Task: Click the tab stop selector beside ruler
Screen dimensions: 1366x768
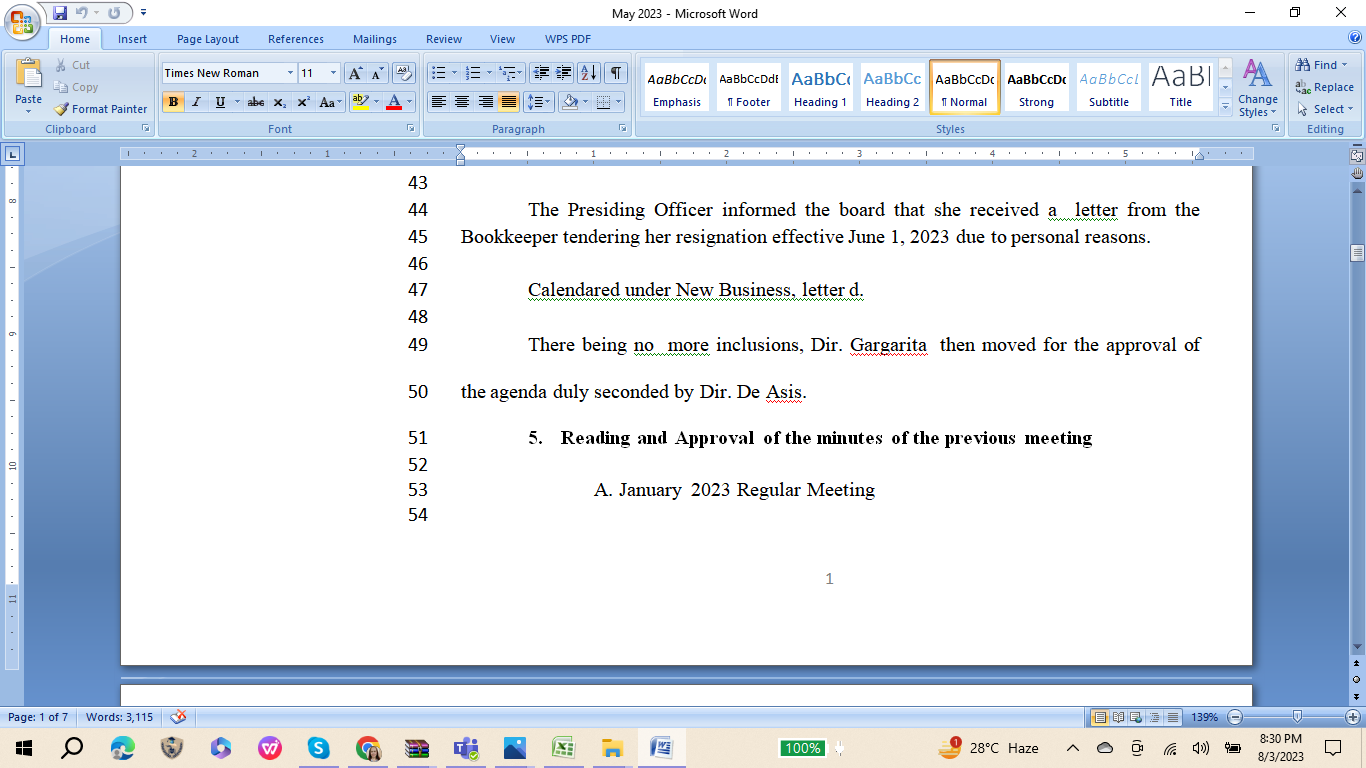Action: coord(12,154)
